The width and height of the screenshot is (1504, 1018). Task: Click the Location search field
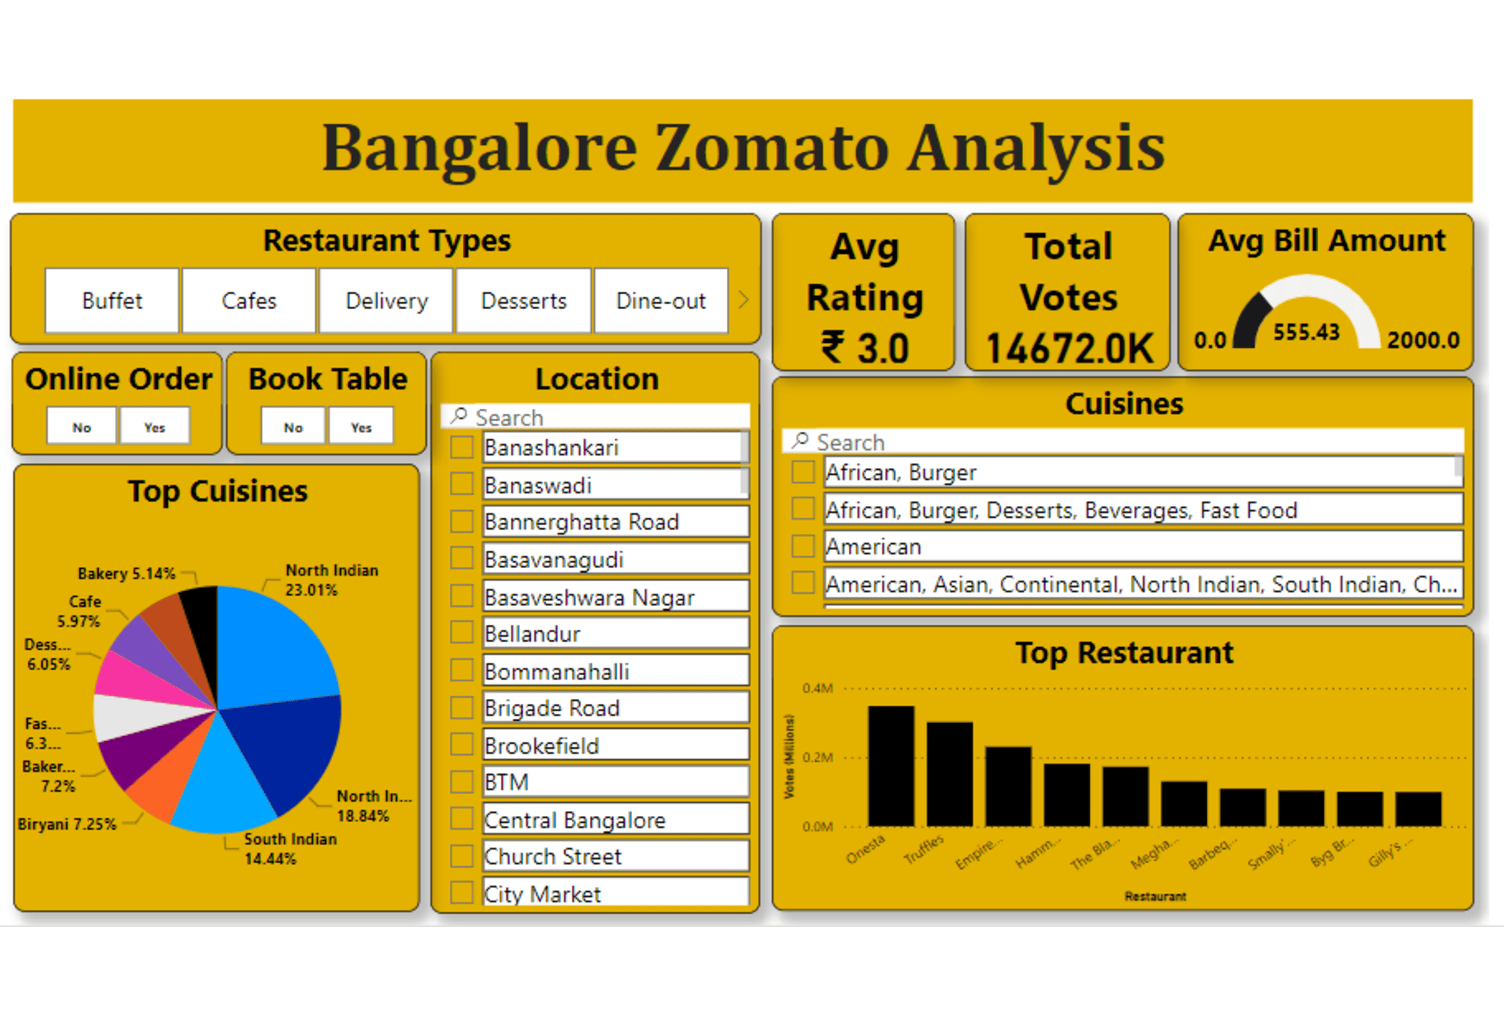point(596,417)
